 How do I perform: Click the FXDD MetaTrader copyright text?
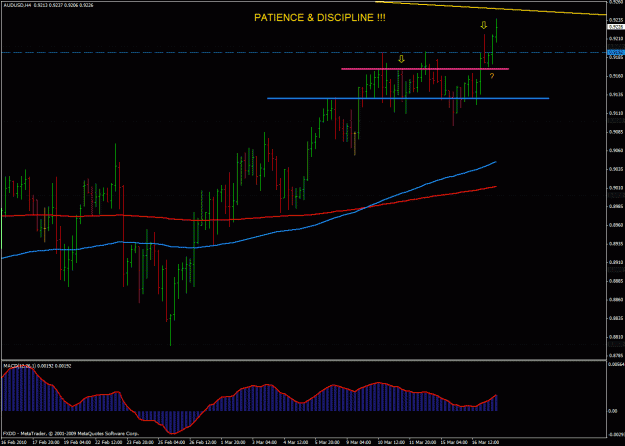71,433
